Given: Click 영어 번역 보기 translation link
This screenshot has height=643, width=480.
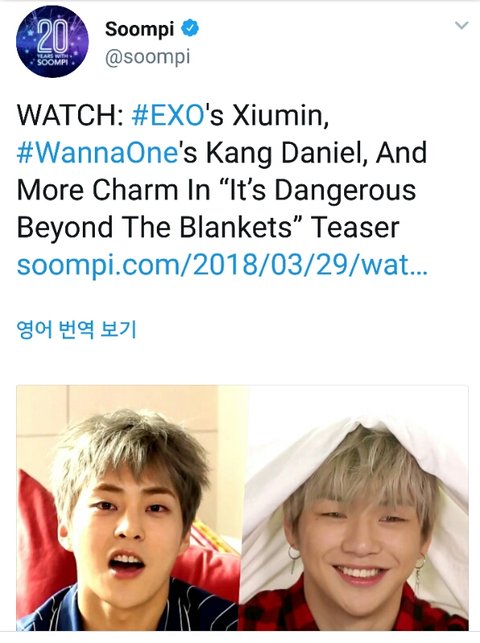Looking at the screenshot, I should [x=76, y=329].
